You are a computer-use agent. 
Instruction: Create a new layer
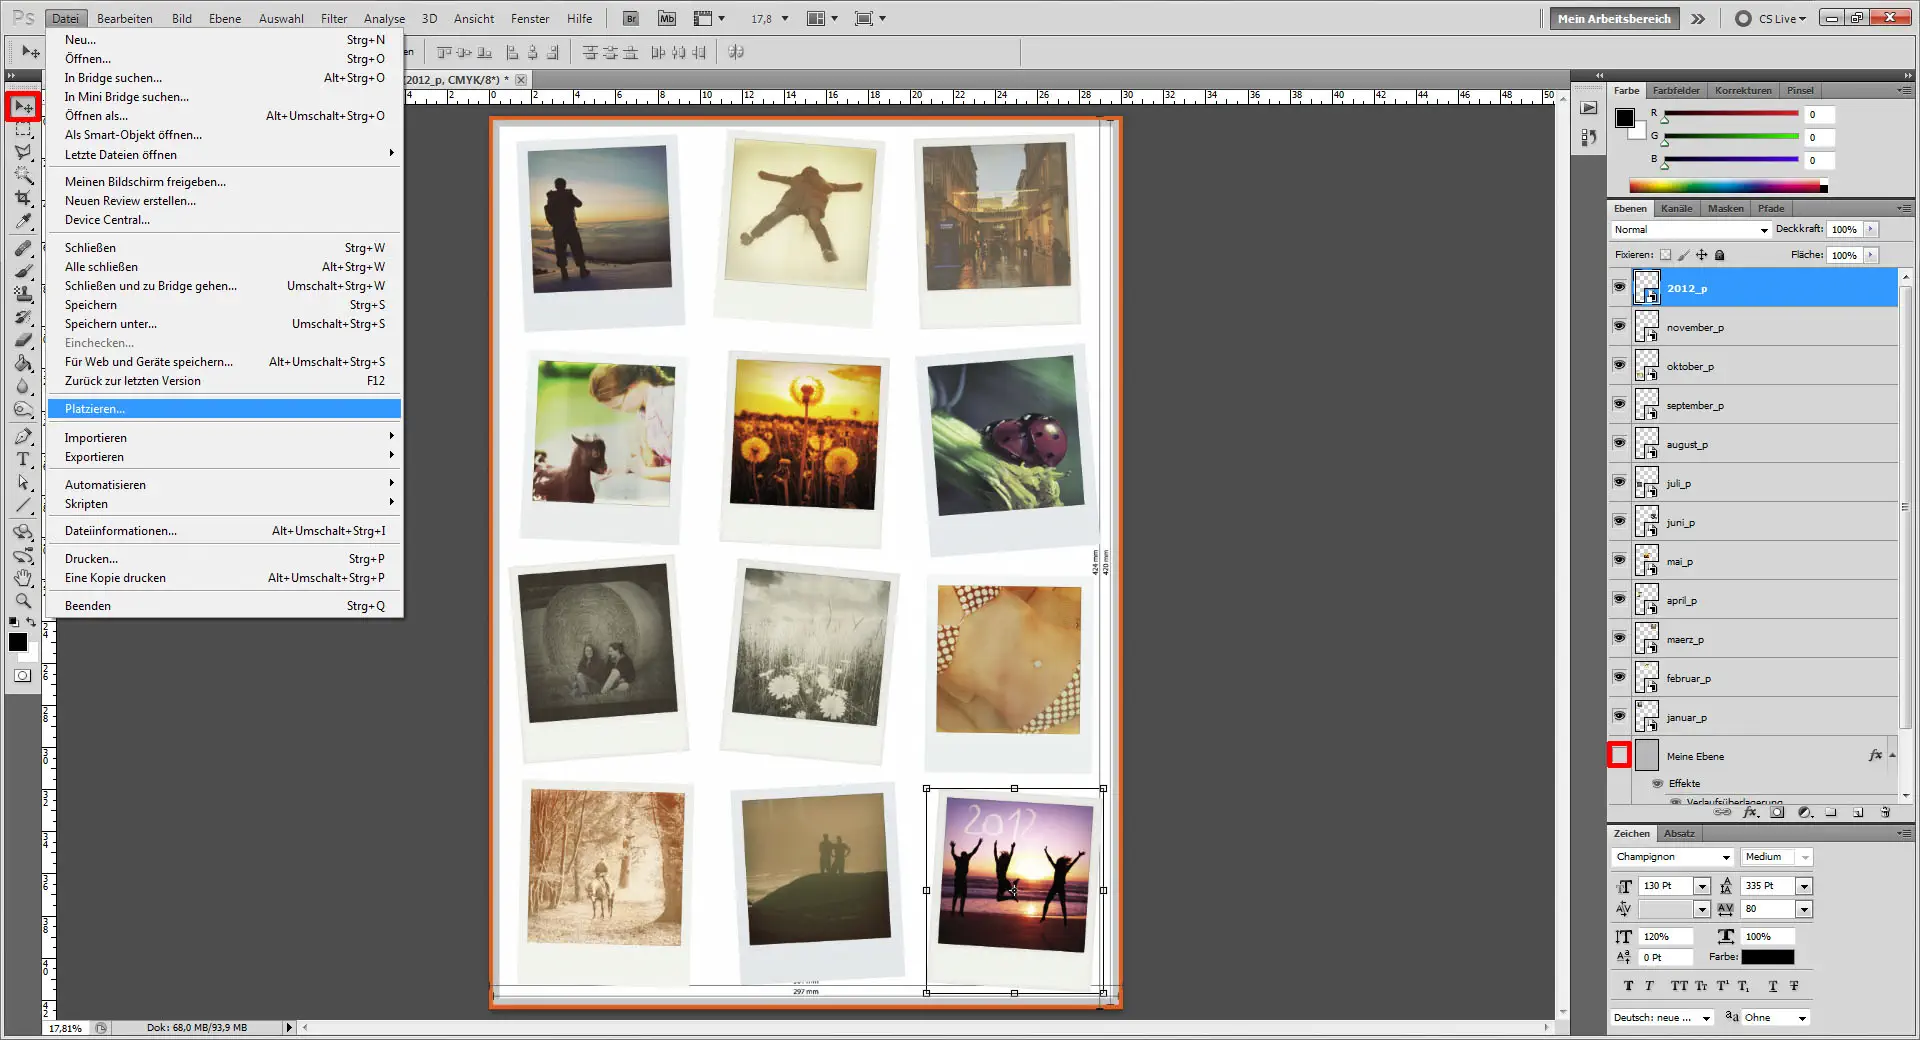tap(1857, 812)
